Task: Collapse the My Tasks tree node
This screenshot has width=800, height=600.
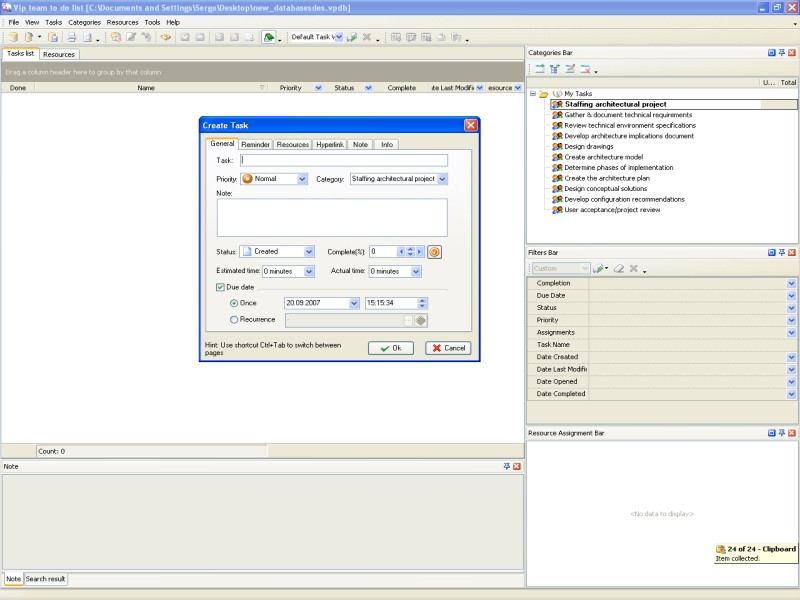Action: 533,93
